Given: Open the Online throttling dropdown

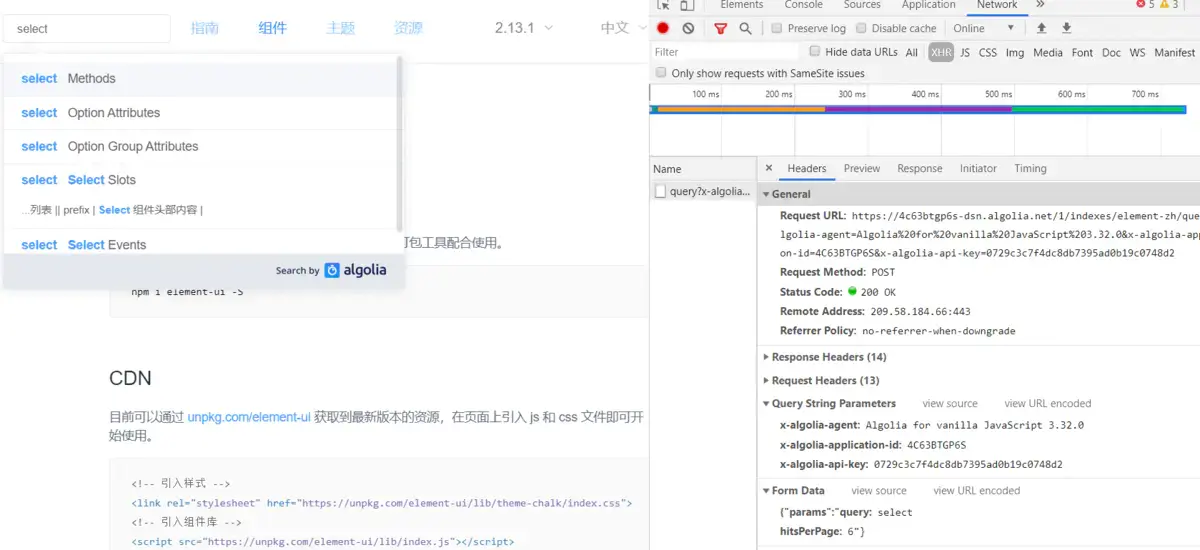Looking at the screenshot, I should pos(984,28).
